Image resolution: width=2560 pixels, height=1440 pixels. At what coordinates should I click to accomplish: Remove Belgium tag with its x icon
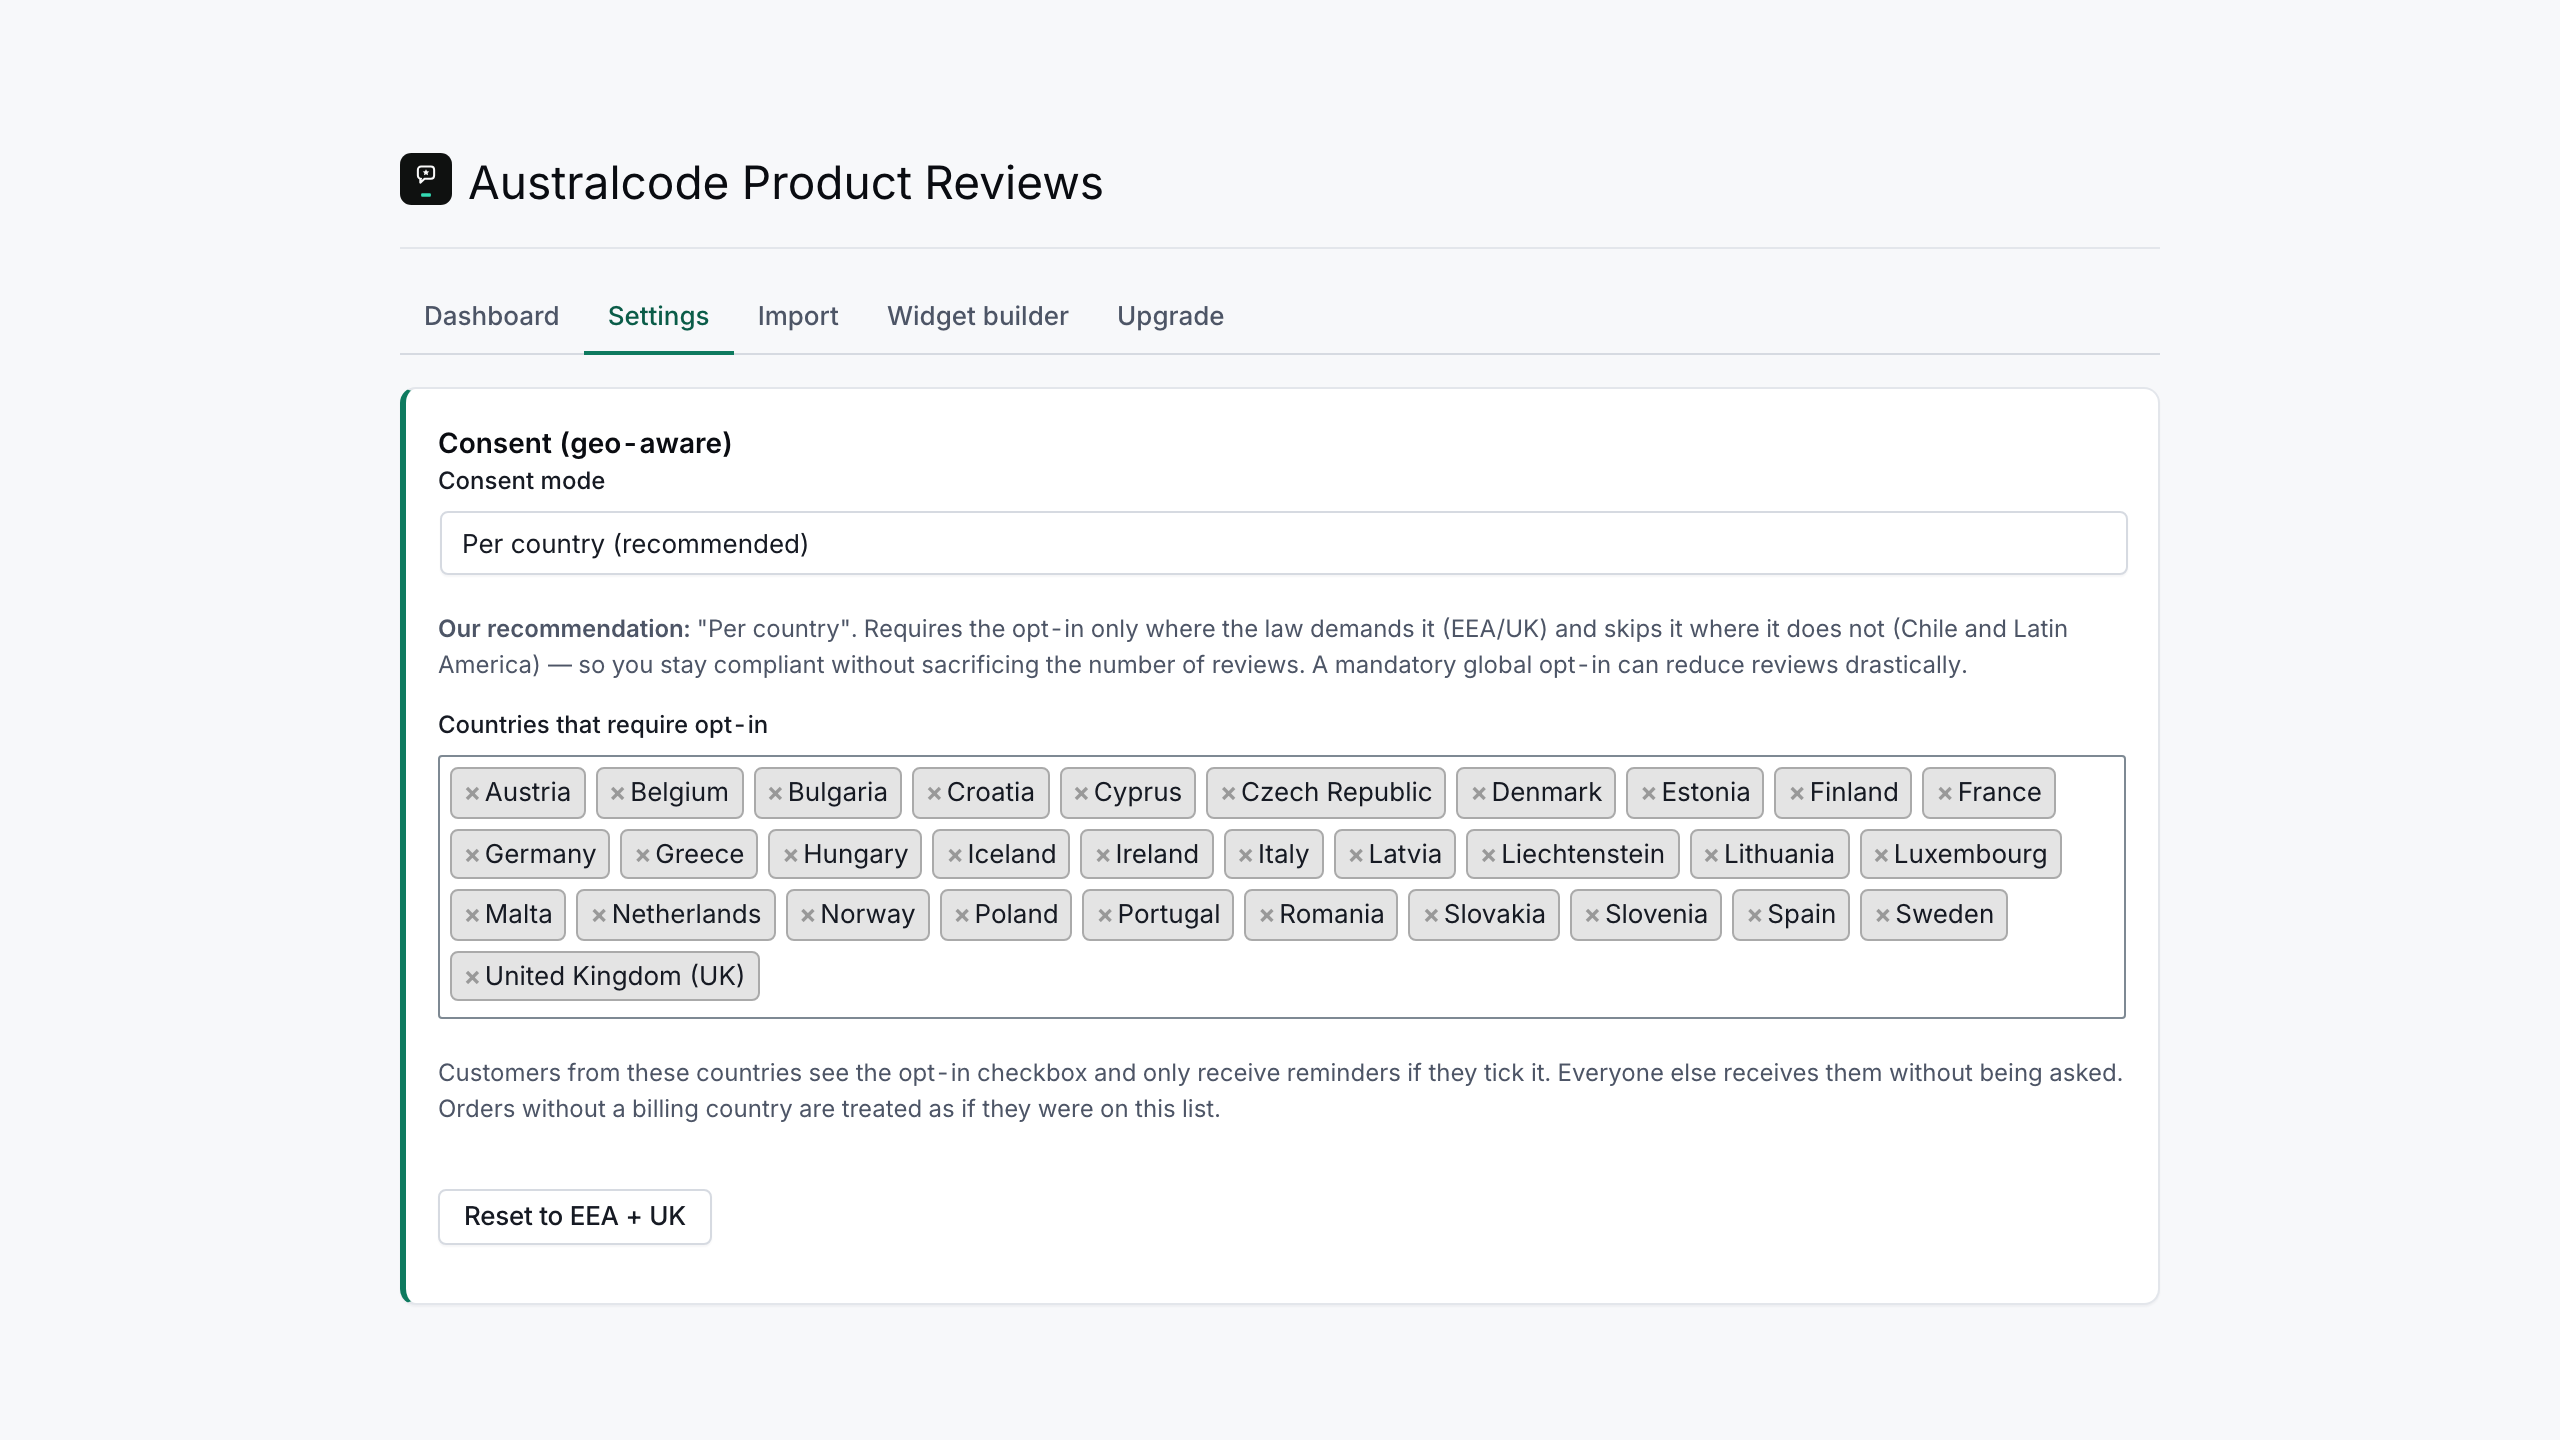[618, 793]
